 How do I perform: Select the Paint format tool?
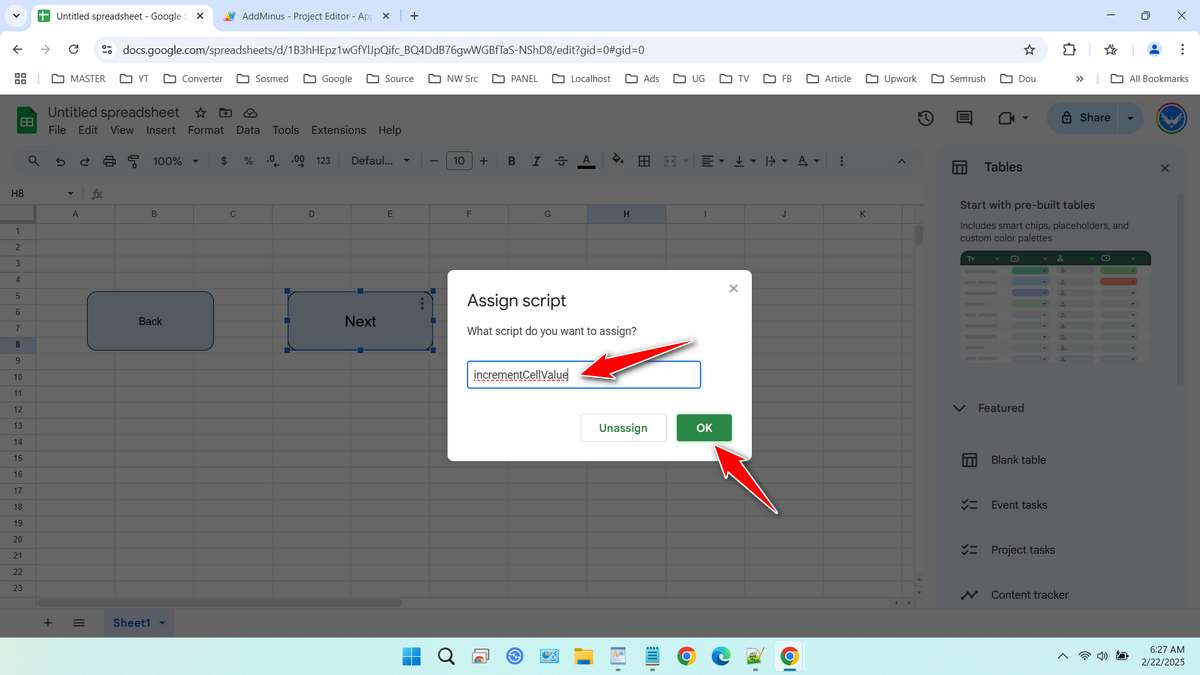coord(134,160)
